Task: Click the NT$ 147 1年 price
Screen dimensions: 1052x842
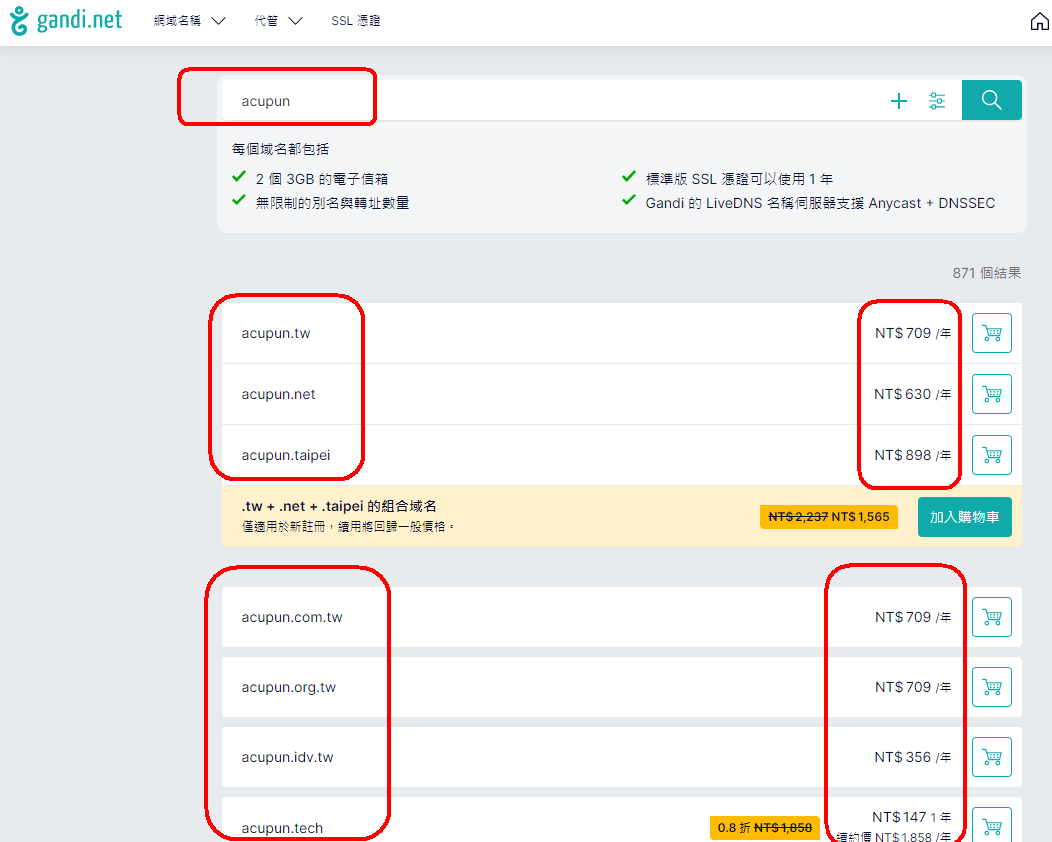Action: point(911,817)
